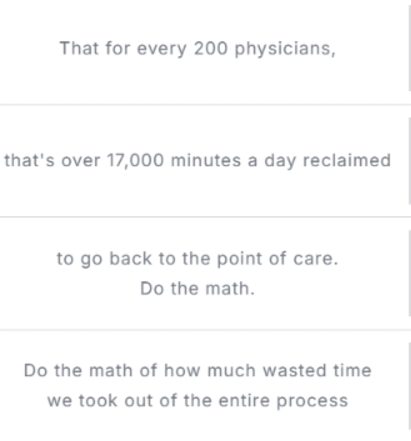Click the vertical bar beside the "wasted time" caption
Screen dimensions: 411x441
point(410,386)
